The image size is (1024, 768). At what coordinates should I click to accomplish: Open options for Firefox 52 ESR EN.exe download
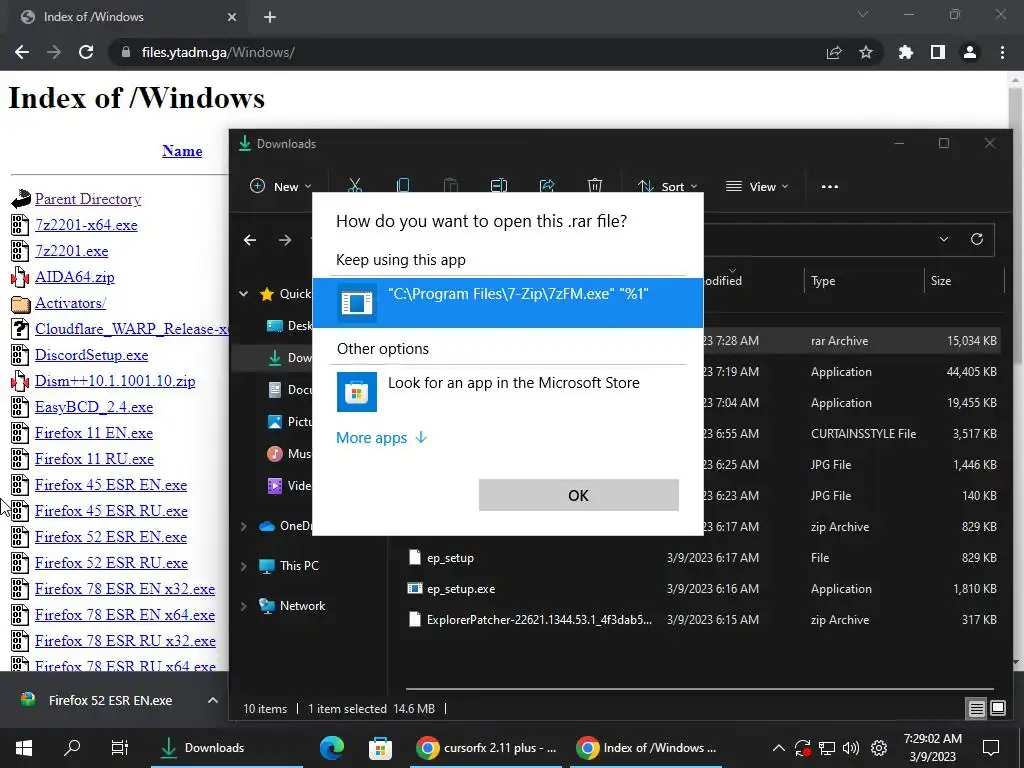click(x=212, y=700)
